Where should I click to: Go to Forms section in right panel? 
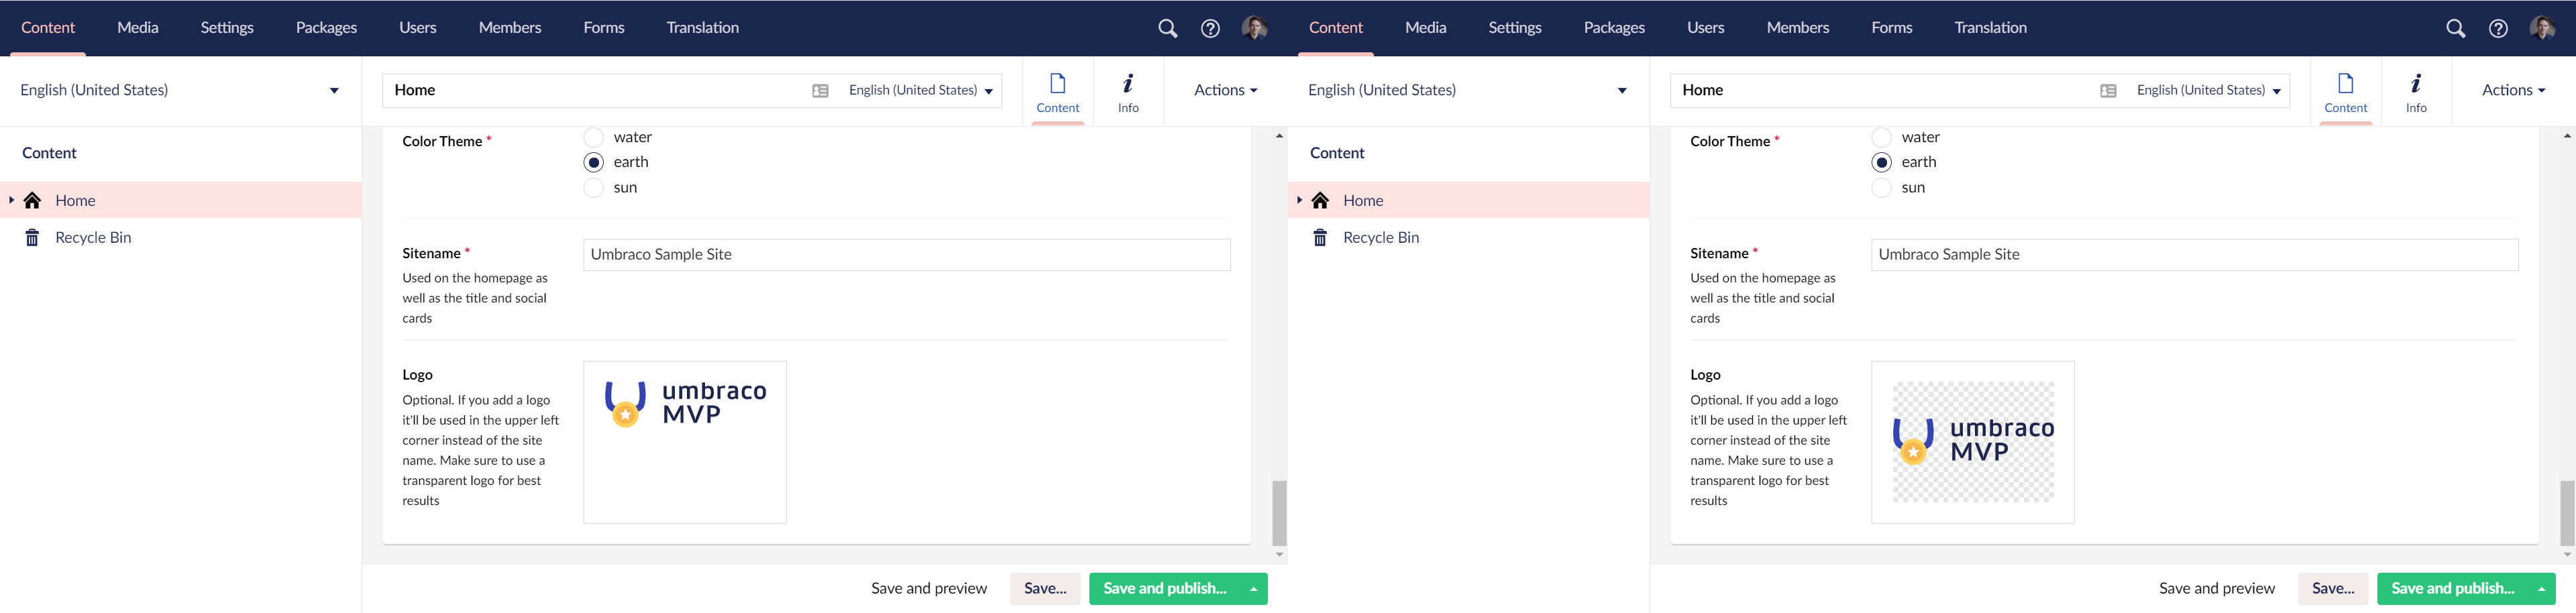(1892, 28)
